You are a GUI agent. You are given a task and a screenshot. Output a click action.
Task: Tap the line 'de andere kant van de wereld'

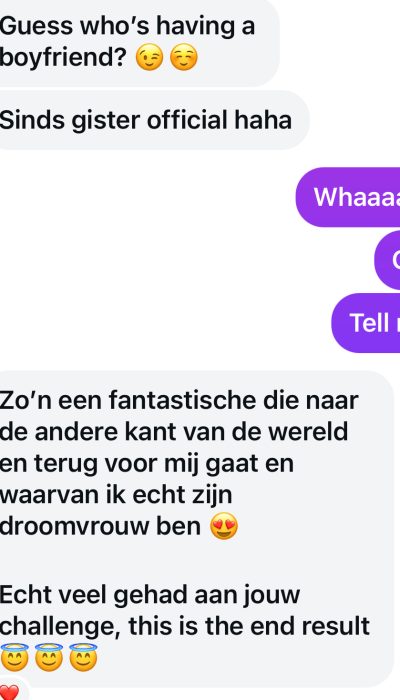tap(174, 432)
